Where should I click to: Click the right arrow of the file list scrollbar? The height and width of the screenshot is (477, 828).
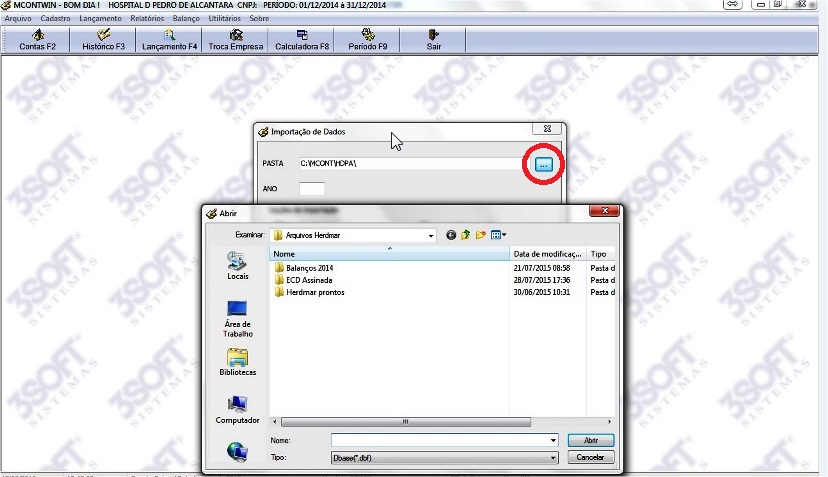click(609, 422)
